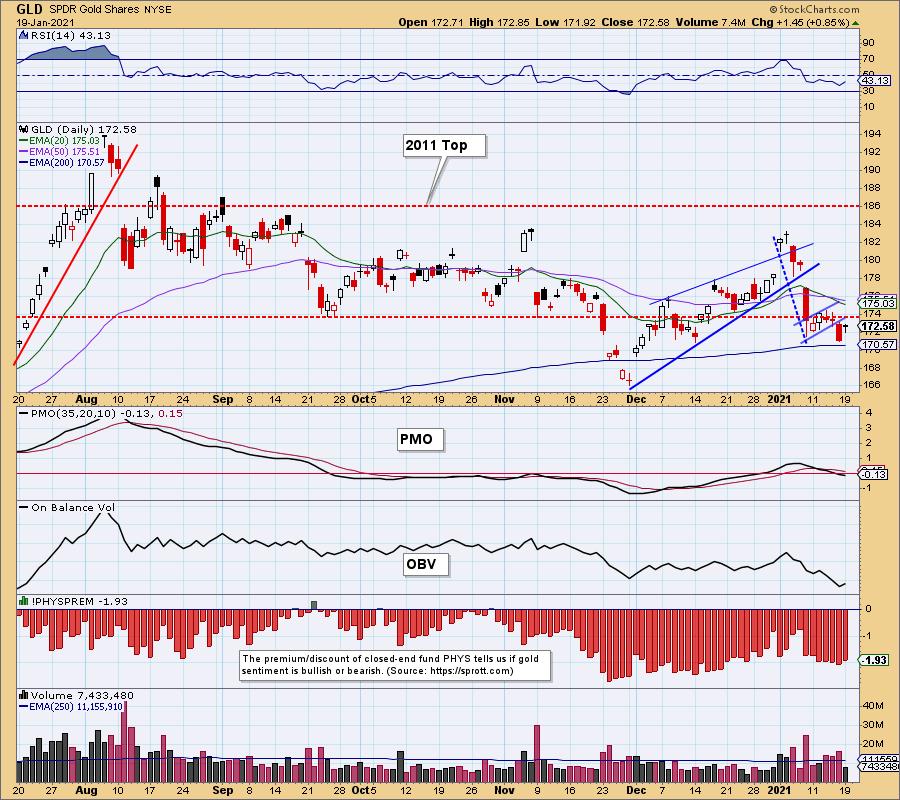Click the 43.13 RSI value tag

(x=875, y=81)
